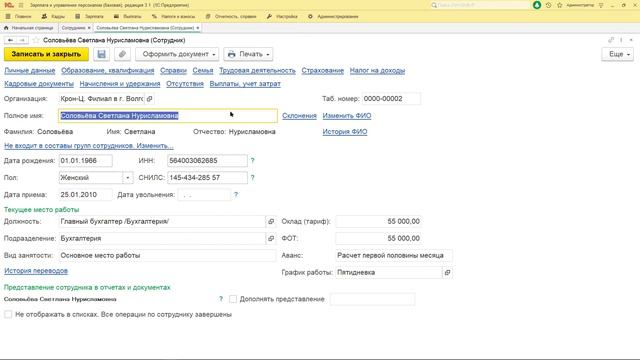Open Образование, квалификация link
This screenshot has height=360, width=640.
[x=108, y=70]
